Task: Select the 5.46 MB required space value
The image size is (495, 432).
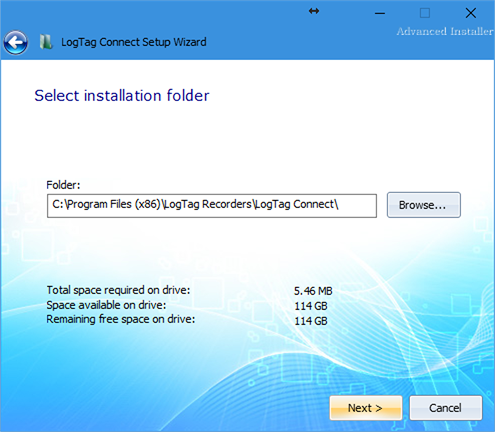Action: point(313,291)
